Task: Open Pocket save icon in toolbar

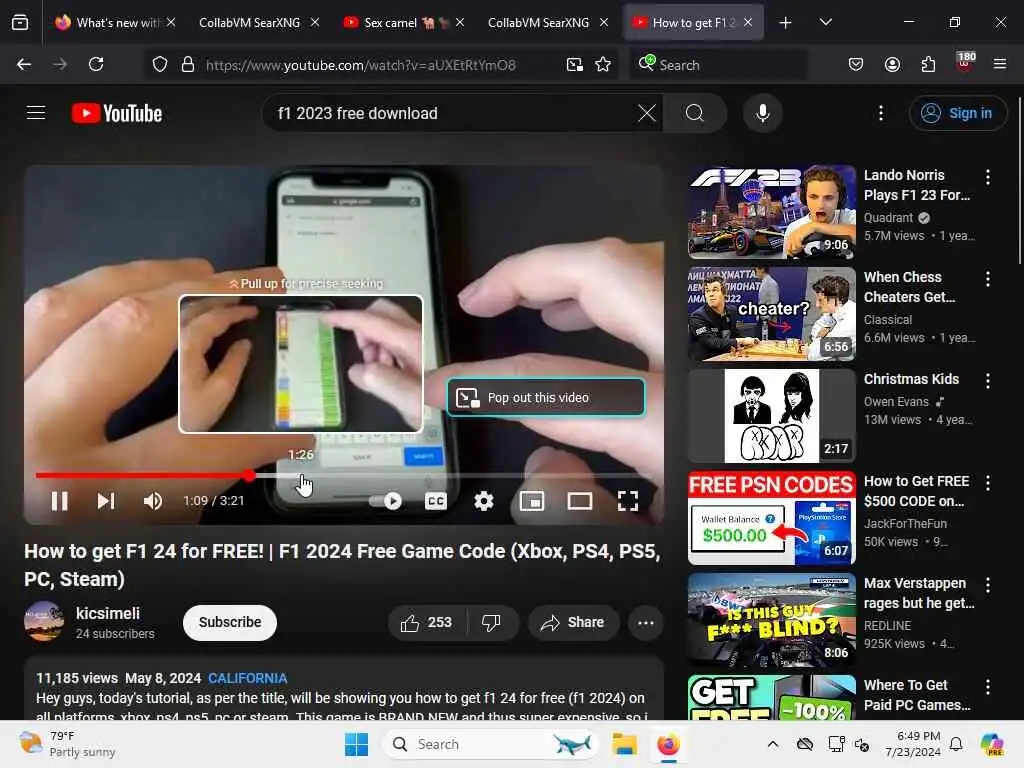Action: tap(856, 64)
